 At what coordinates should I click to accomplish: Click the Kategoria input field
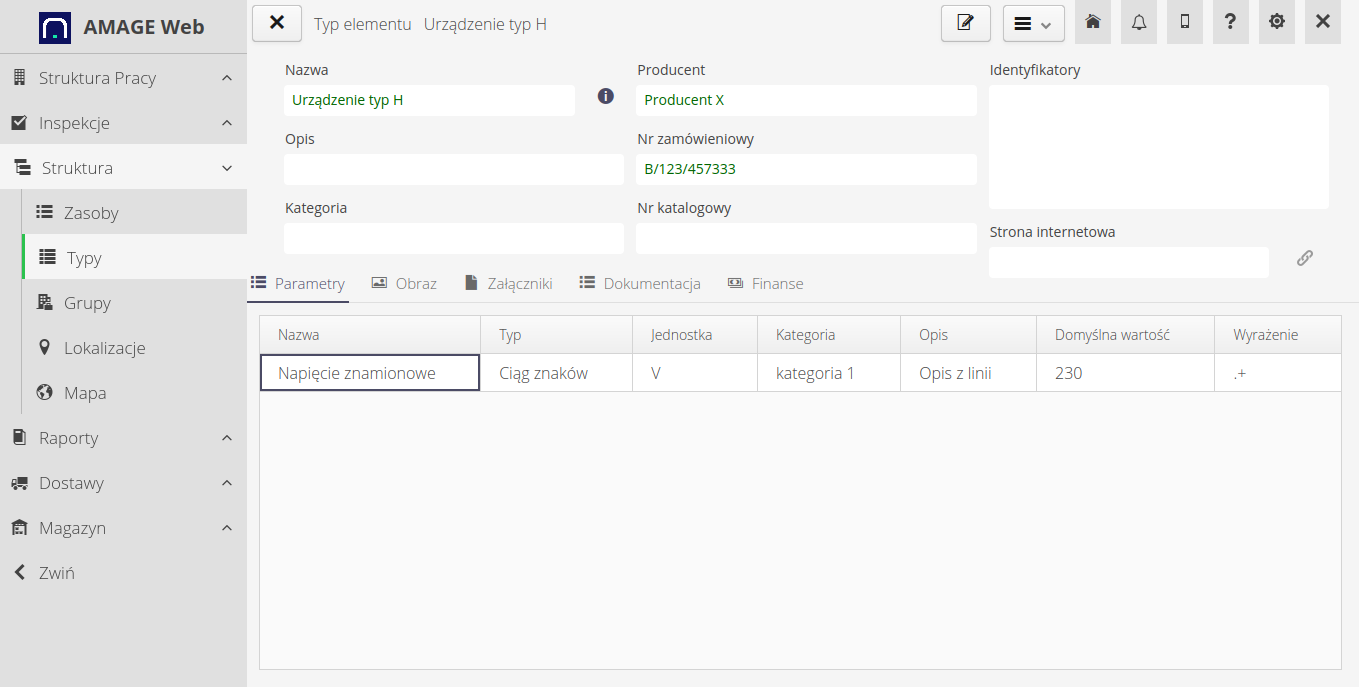click(454, 238)
